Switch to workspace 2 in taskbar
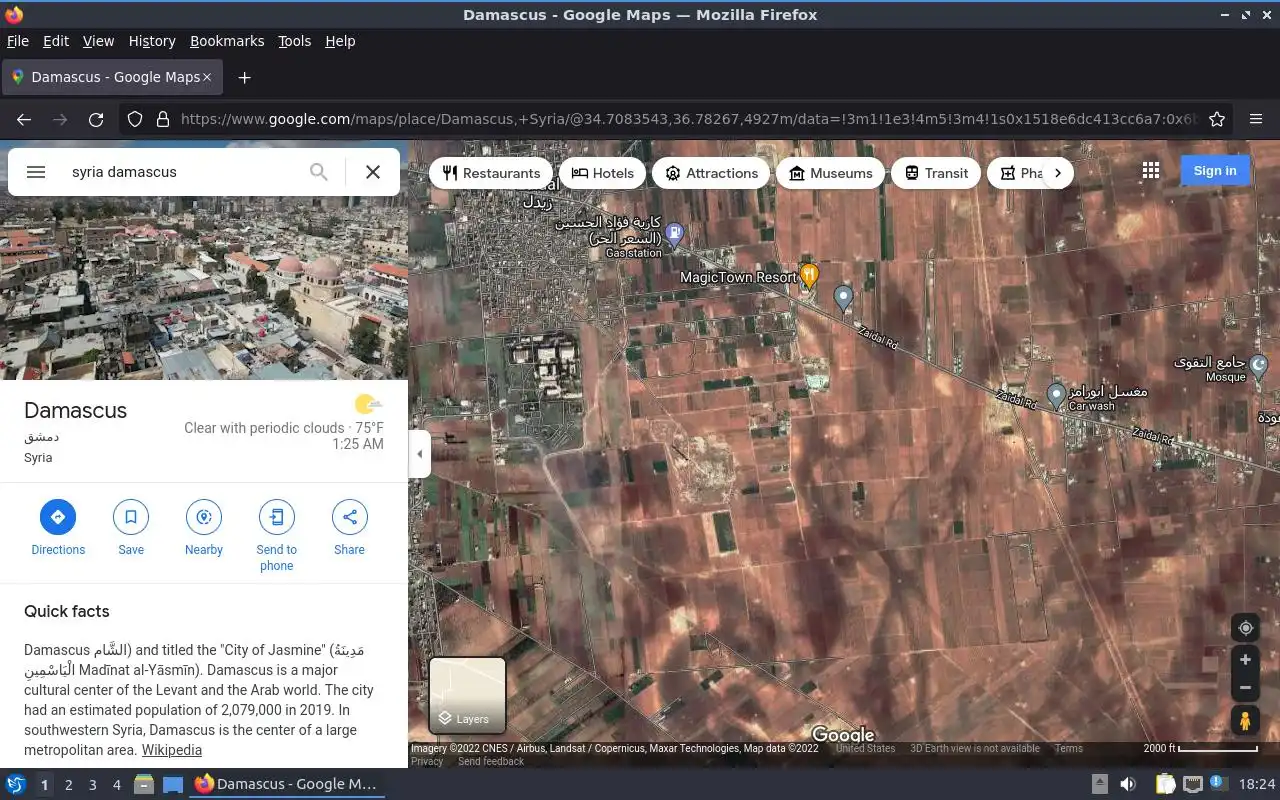The width and height of the screenshot is (1280, 800). [68, 785]
